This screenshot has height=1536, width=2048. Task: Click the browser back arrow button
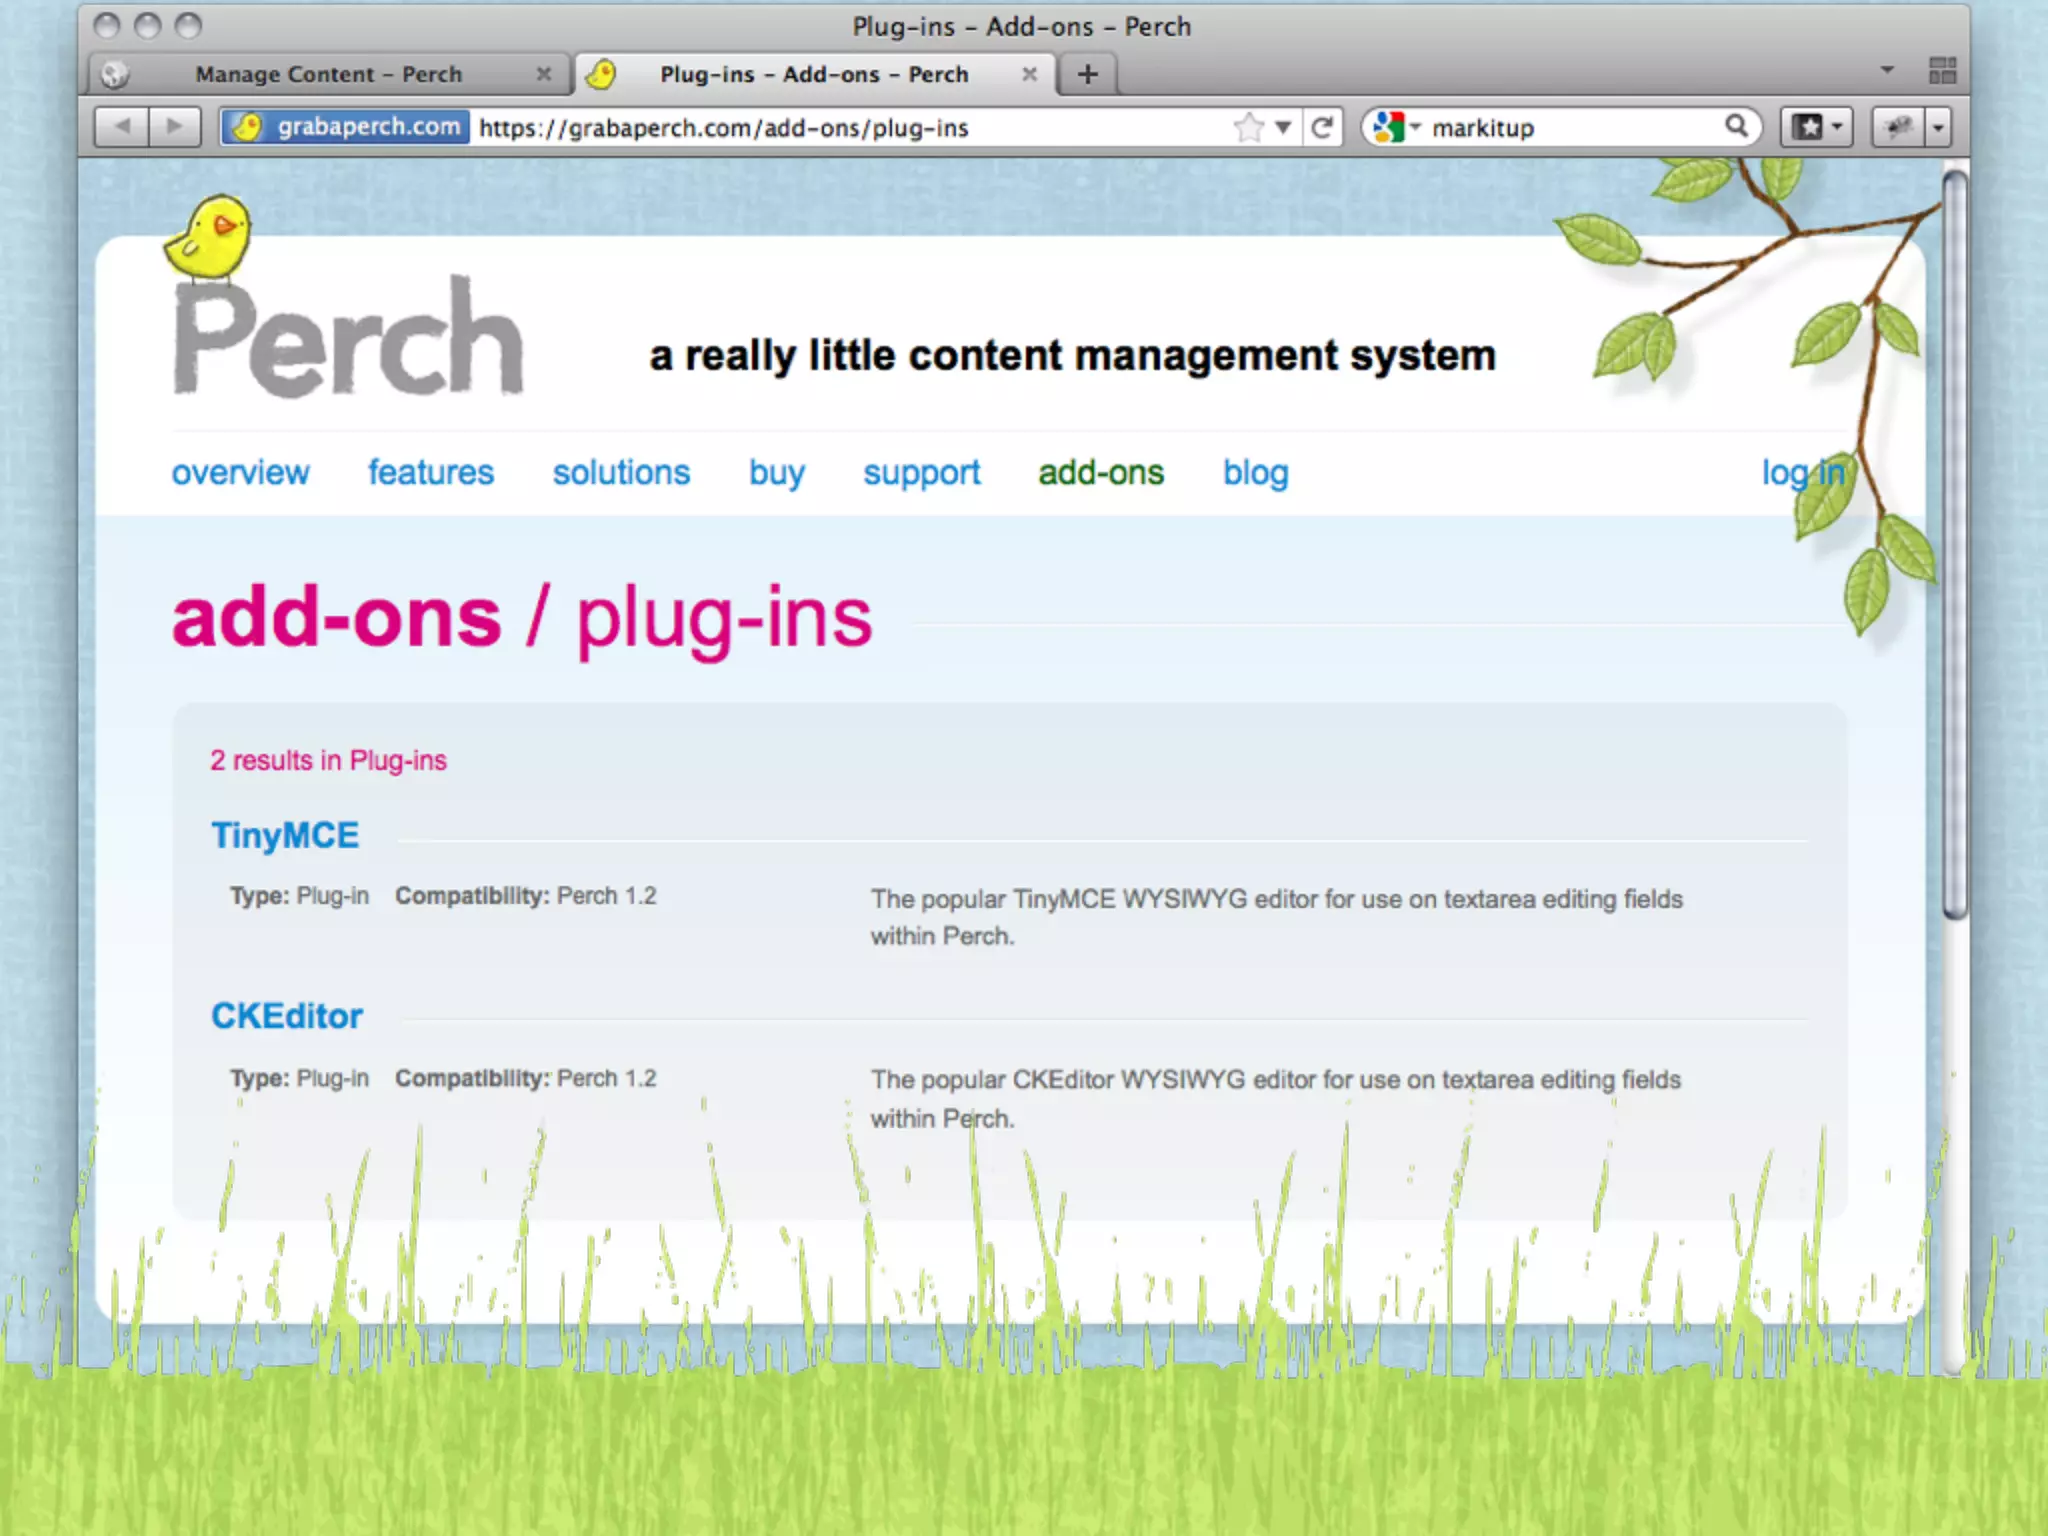click(122, 127)
